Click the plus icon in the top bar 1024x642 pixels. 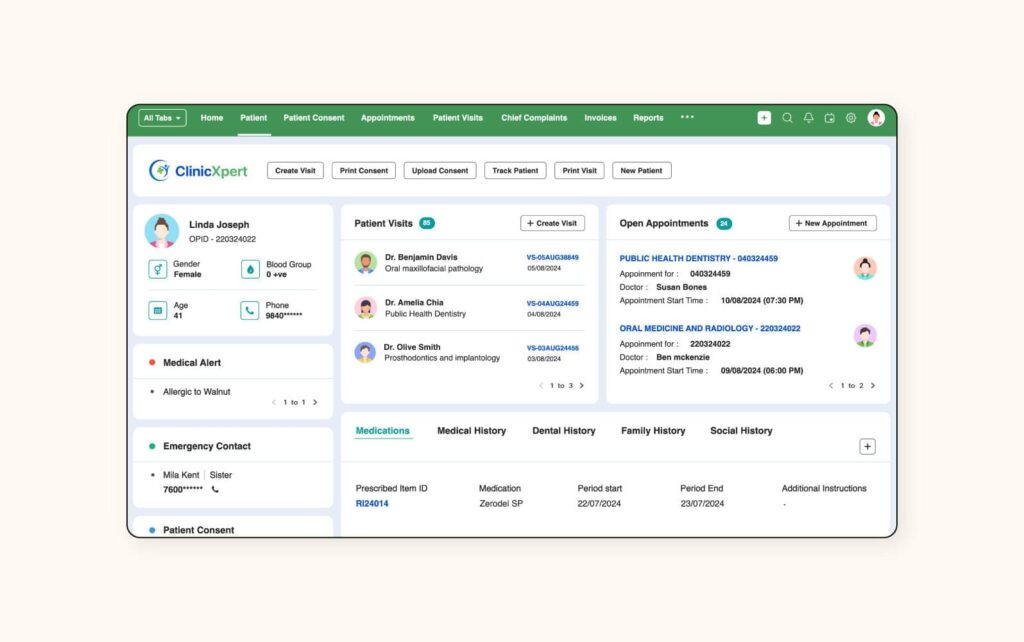pos(764,118)
